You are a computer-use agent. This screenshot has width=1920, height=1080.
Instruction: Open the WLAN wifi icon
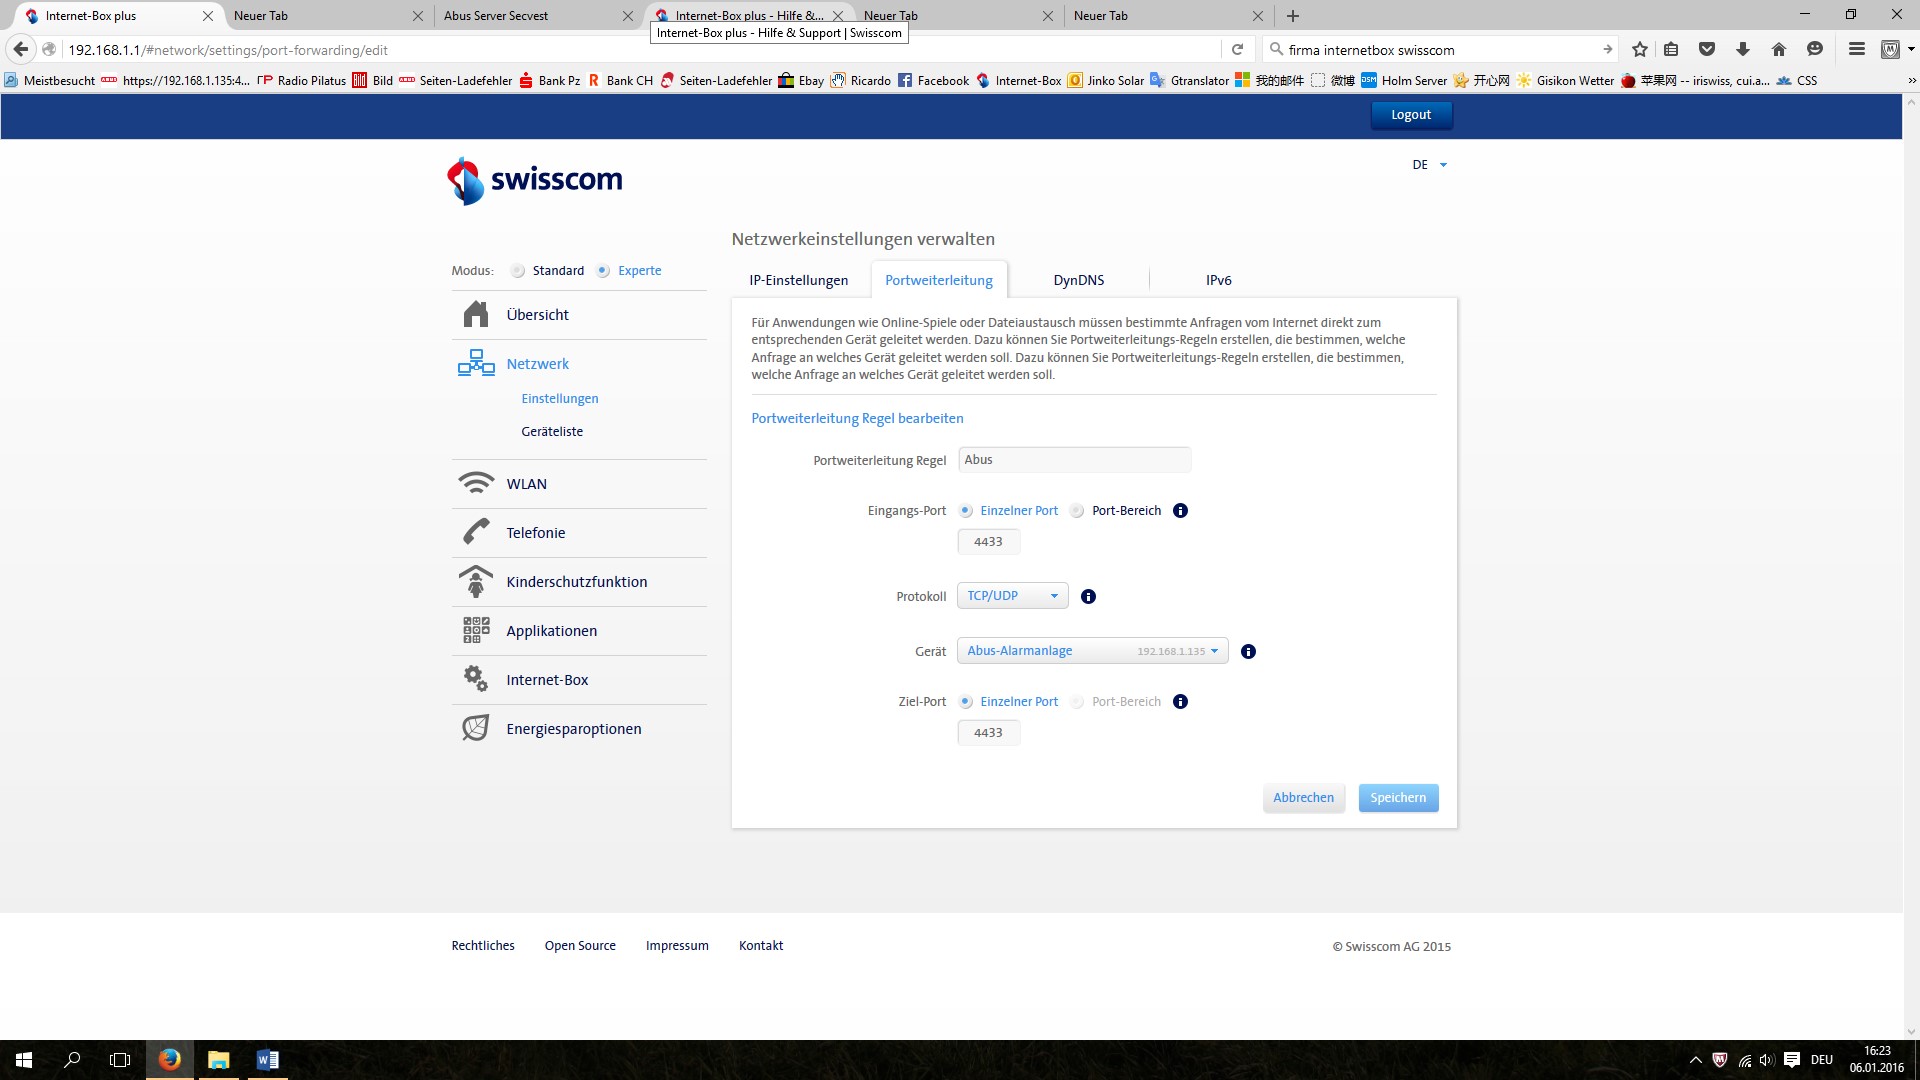(x=476, y=483)
